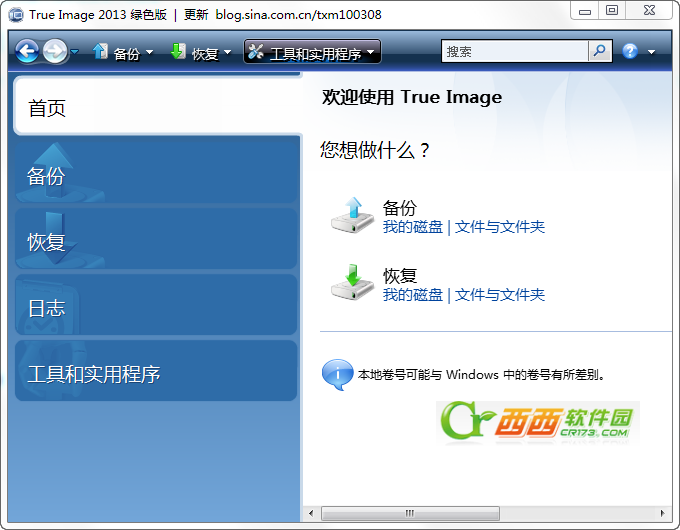Maximize the True Image window

click(x=612, y=10)
